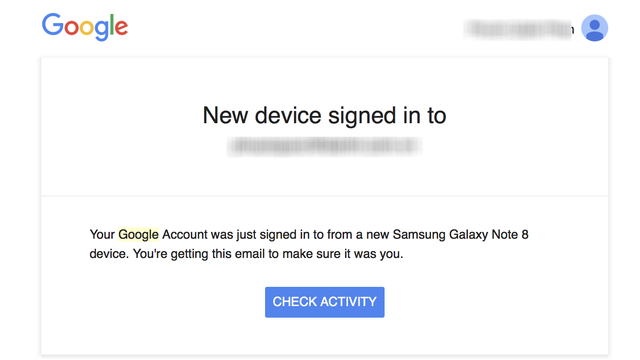This screenshot has width=640, height=360.
Task: Open the blue profile avatar icon
Action: [x=594, y=28]
